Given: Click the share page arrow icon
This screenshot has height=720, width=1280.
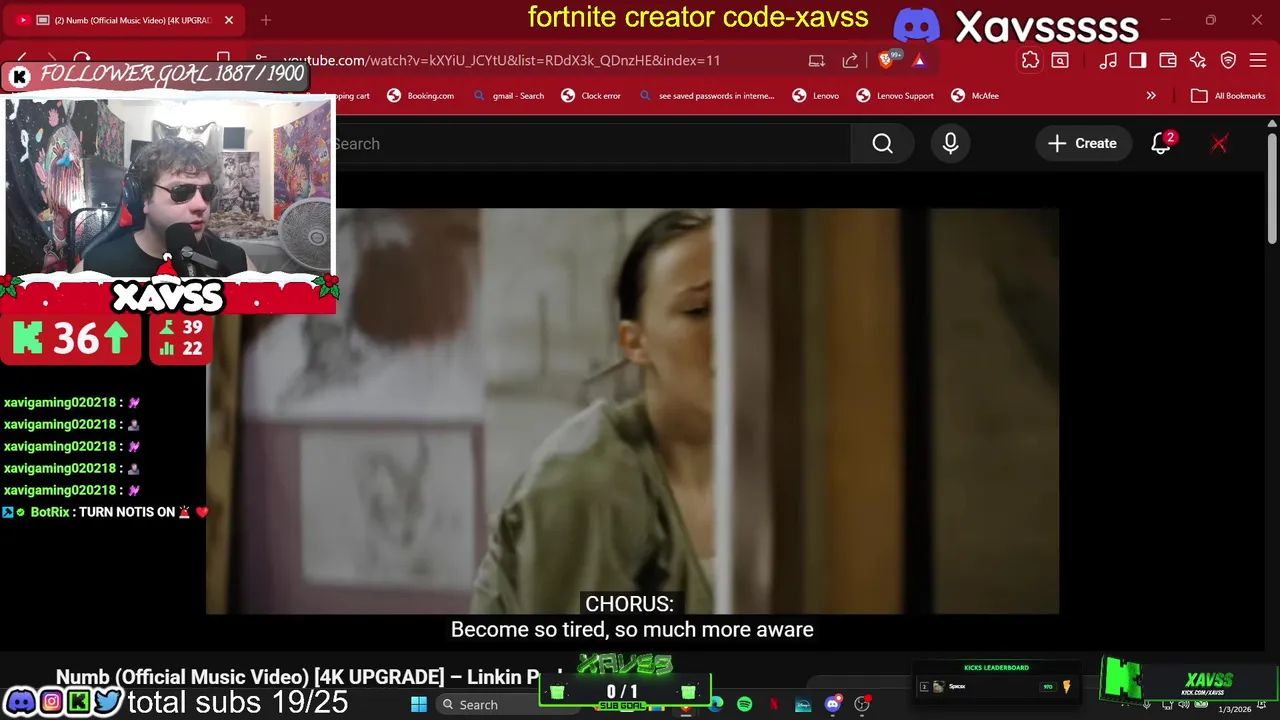Looking at the screenshot, I should click(x=850, y=60).
